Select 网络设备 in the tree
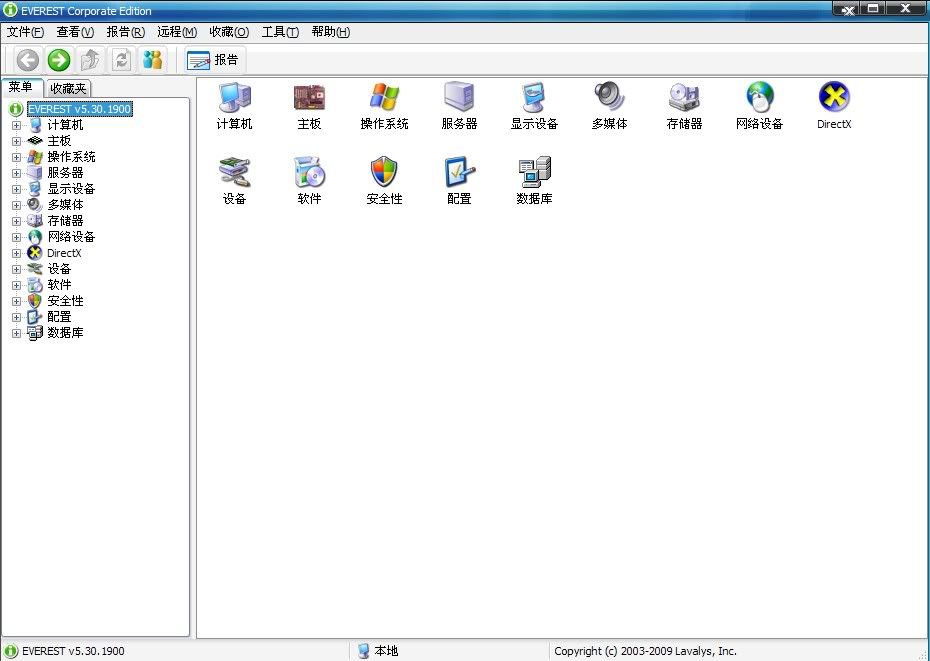The height and width of the screenshot is (661, 930). 71,237
